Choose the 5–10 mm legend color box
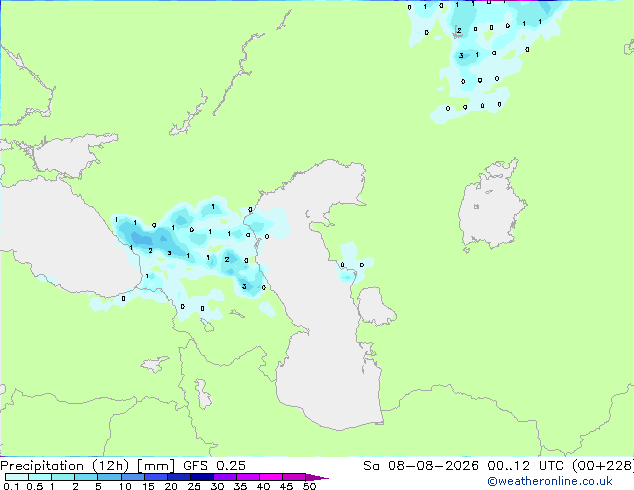 pos(109,477)
